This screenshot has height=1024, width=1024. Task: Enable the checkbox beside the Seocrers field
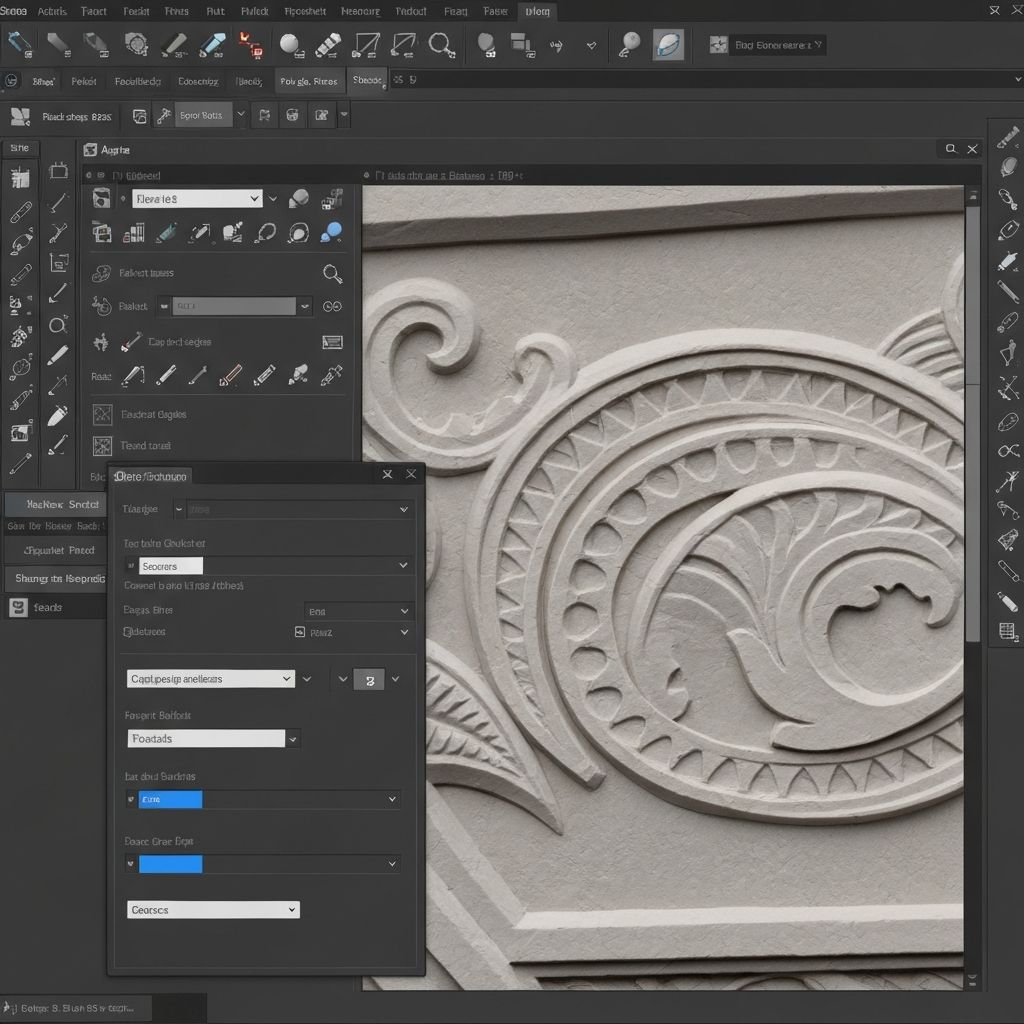click(x=130, y=565)
